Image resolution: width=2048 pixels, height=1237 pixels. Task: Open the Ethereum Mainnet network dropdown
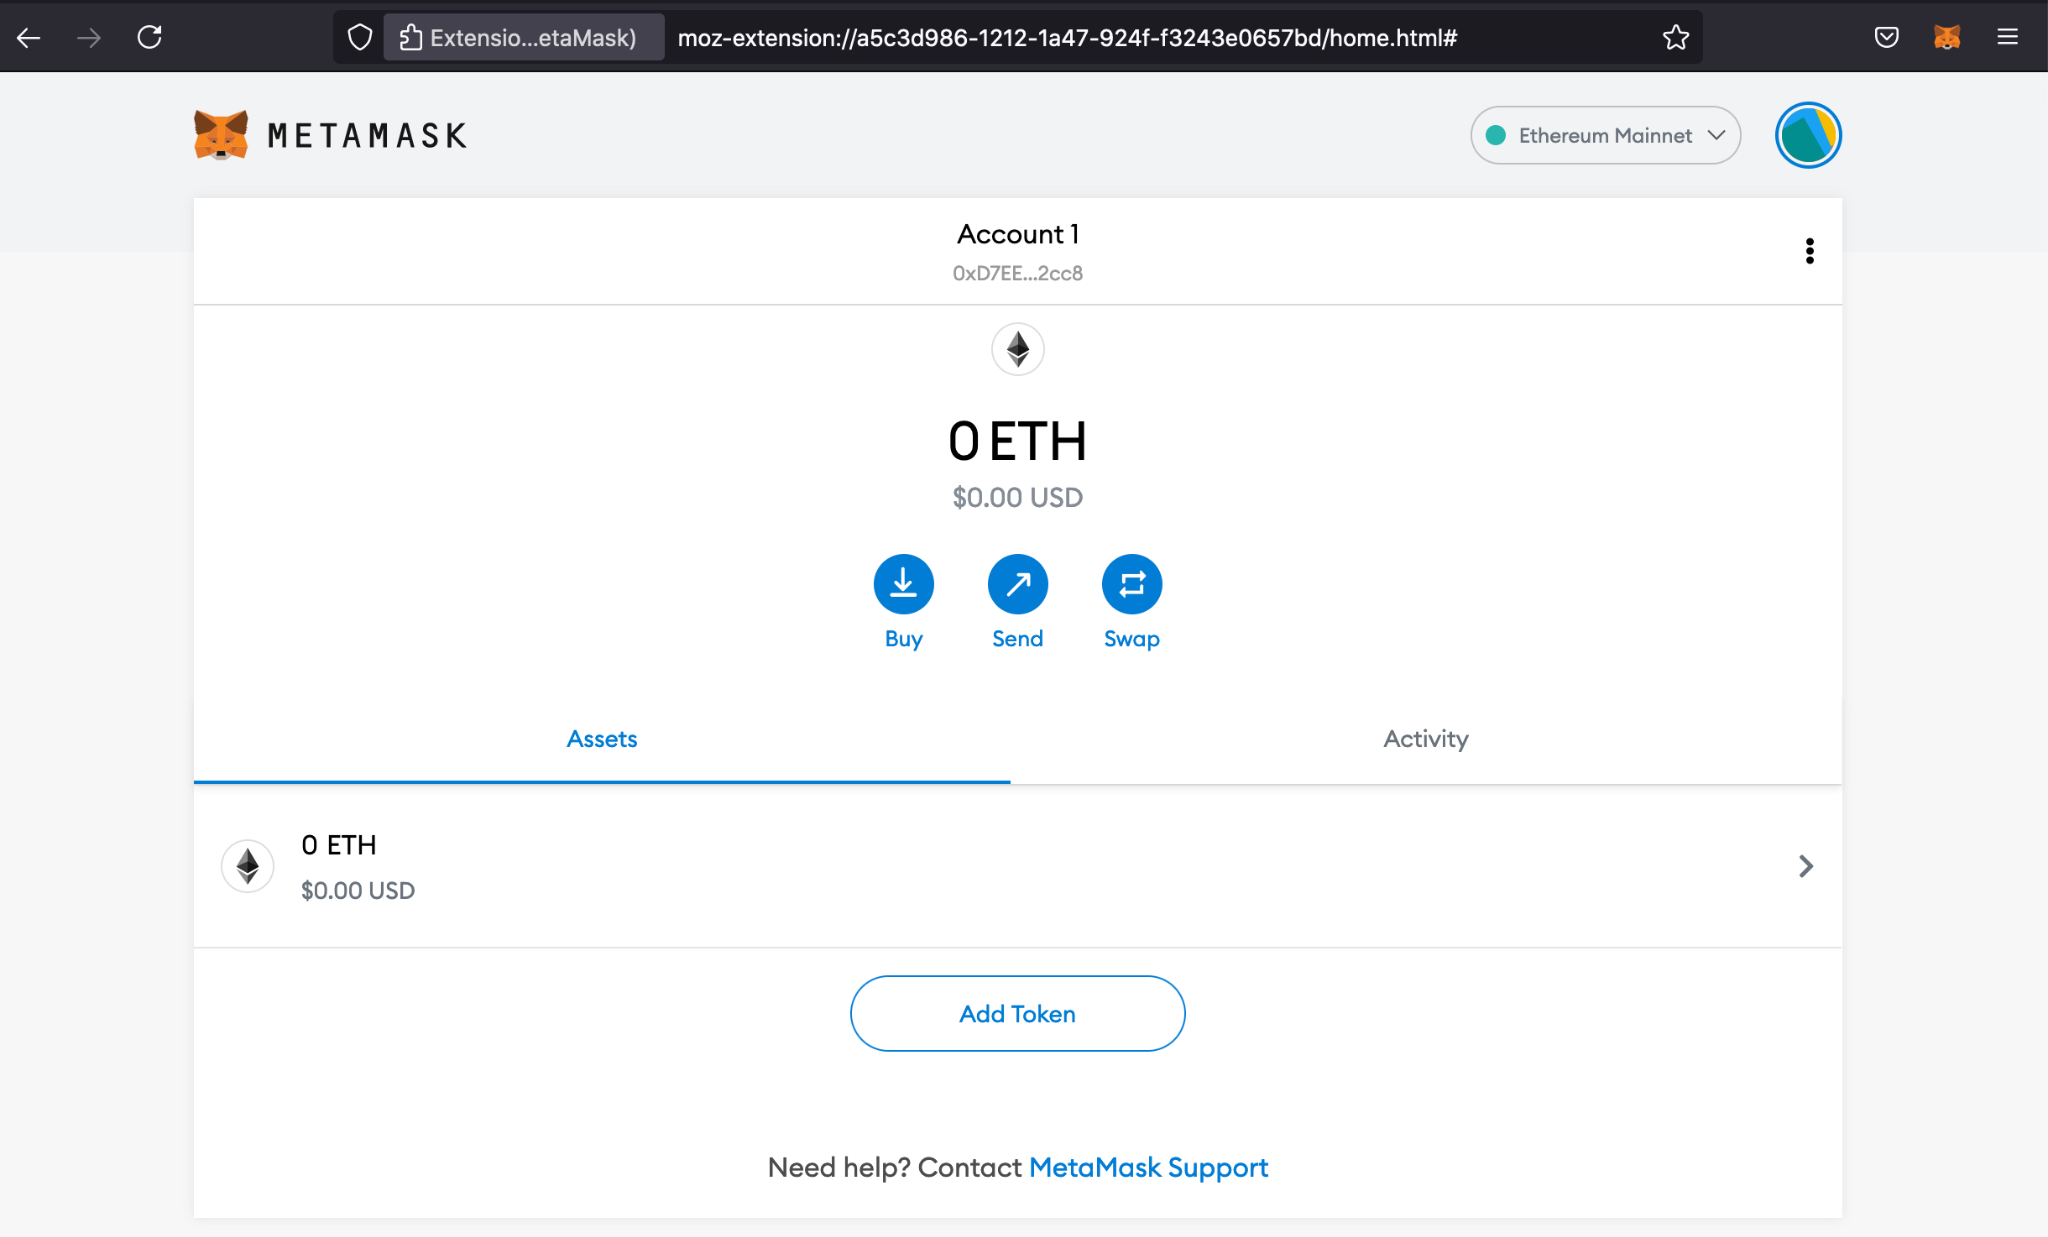point(1605,135)
